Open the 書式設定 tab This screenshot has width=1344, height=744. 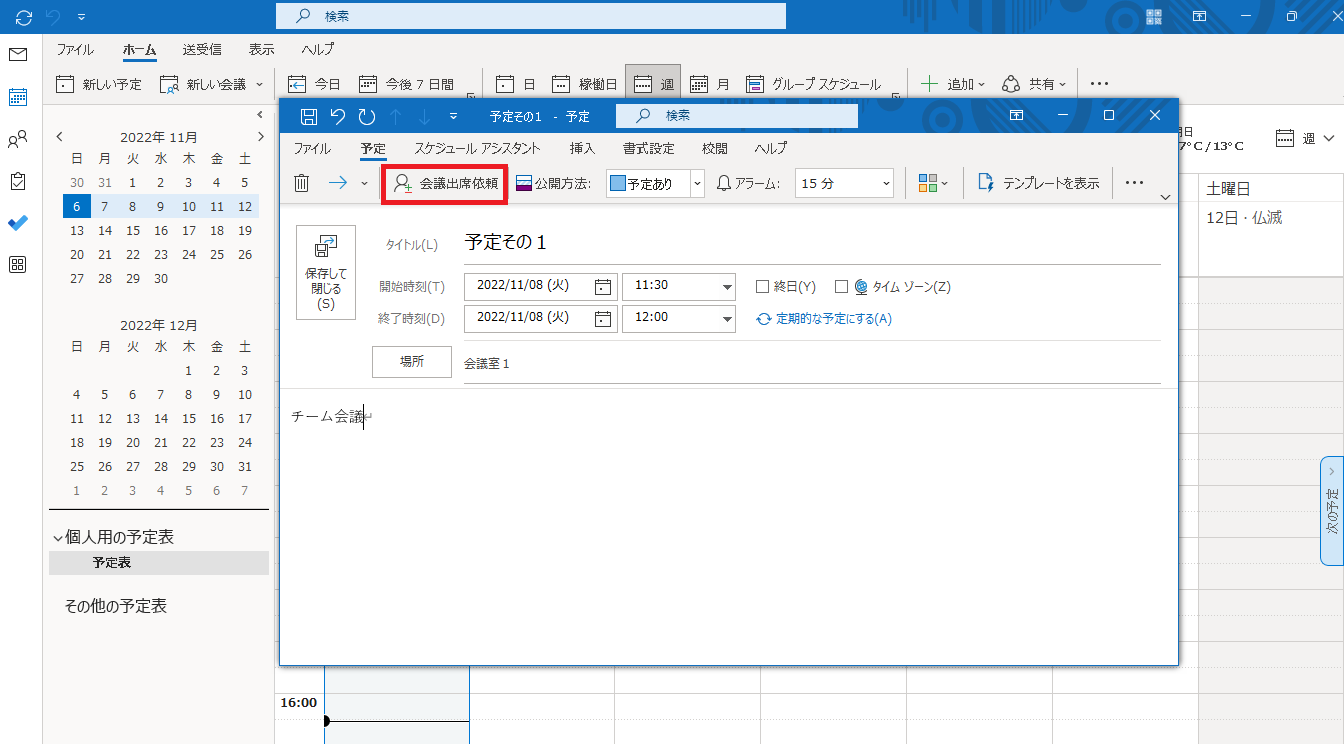[x=648, y=148]
